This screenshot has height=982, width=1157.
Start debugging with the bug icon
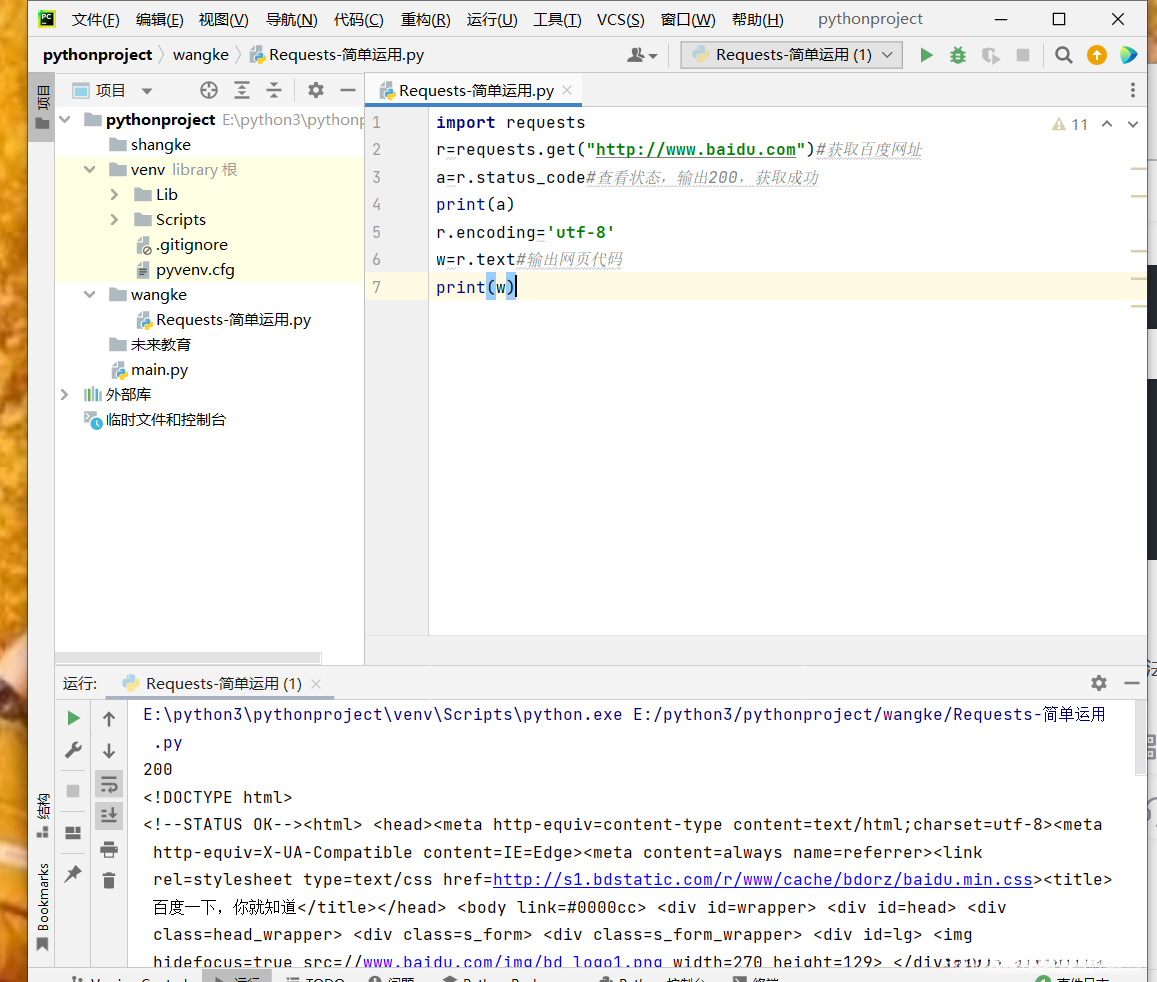(x=958, y=55)
